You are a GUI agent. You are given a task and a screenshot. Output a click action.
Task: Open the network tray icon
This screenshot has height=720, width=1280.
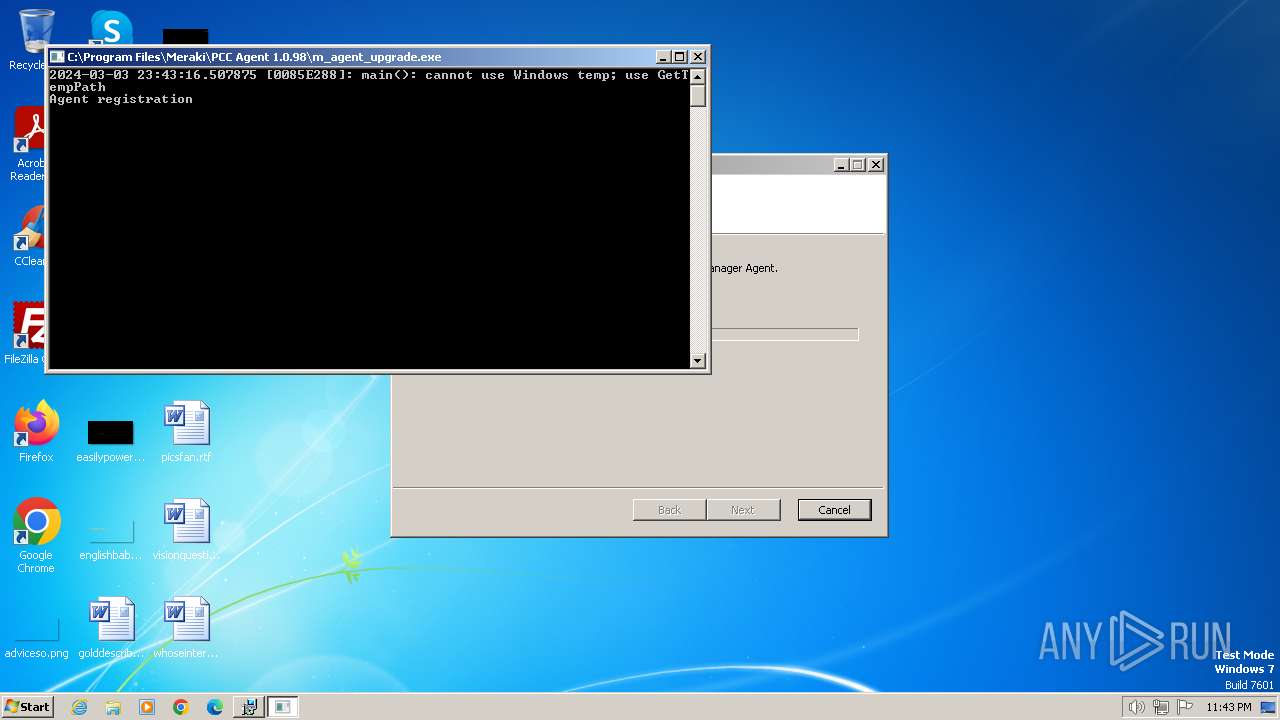pos(1161,707)
